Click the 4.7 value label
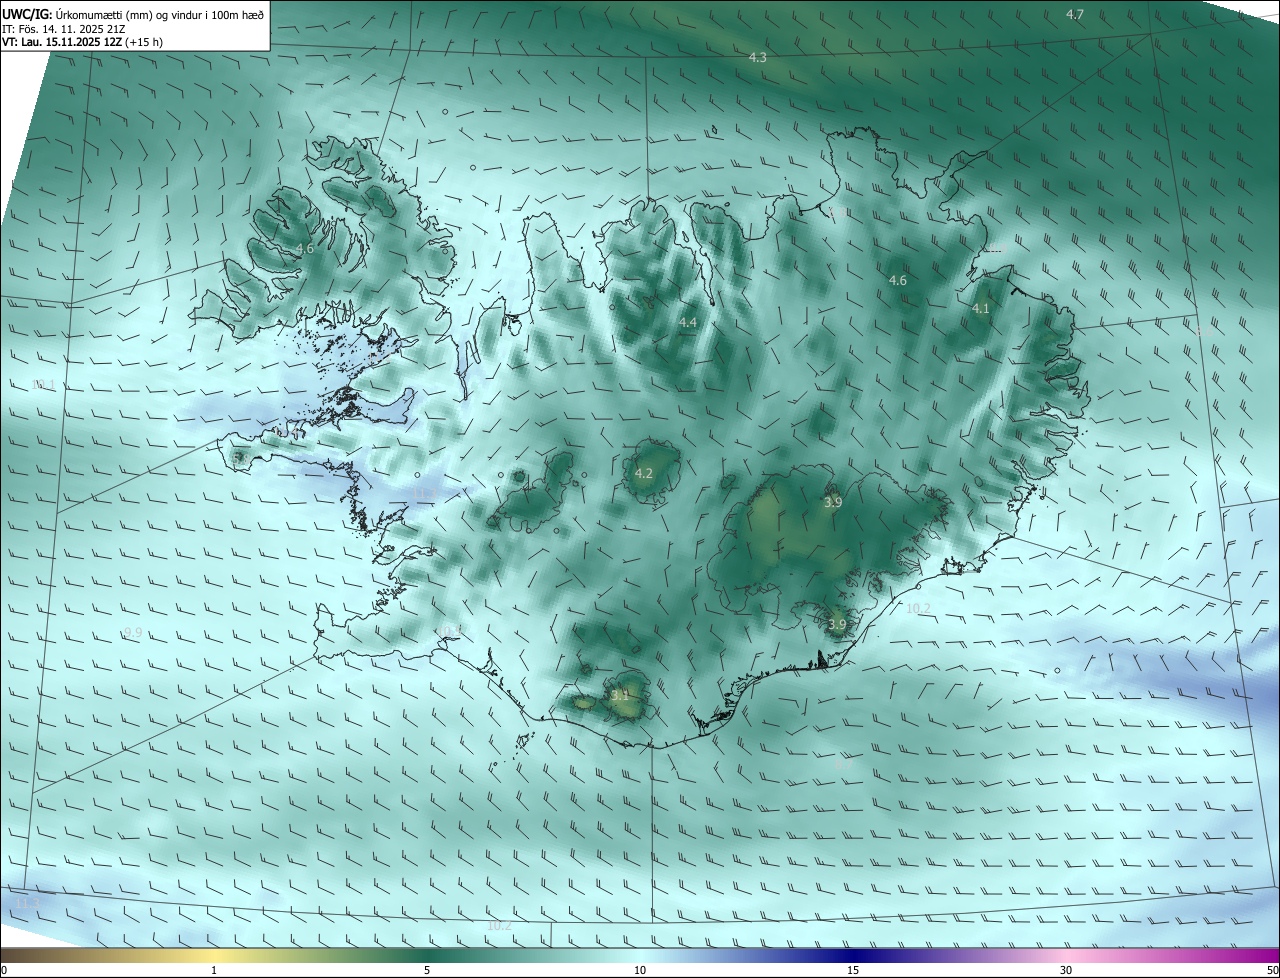 pyautogui.click(x=1075, y=14)
